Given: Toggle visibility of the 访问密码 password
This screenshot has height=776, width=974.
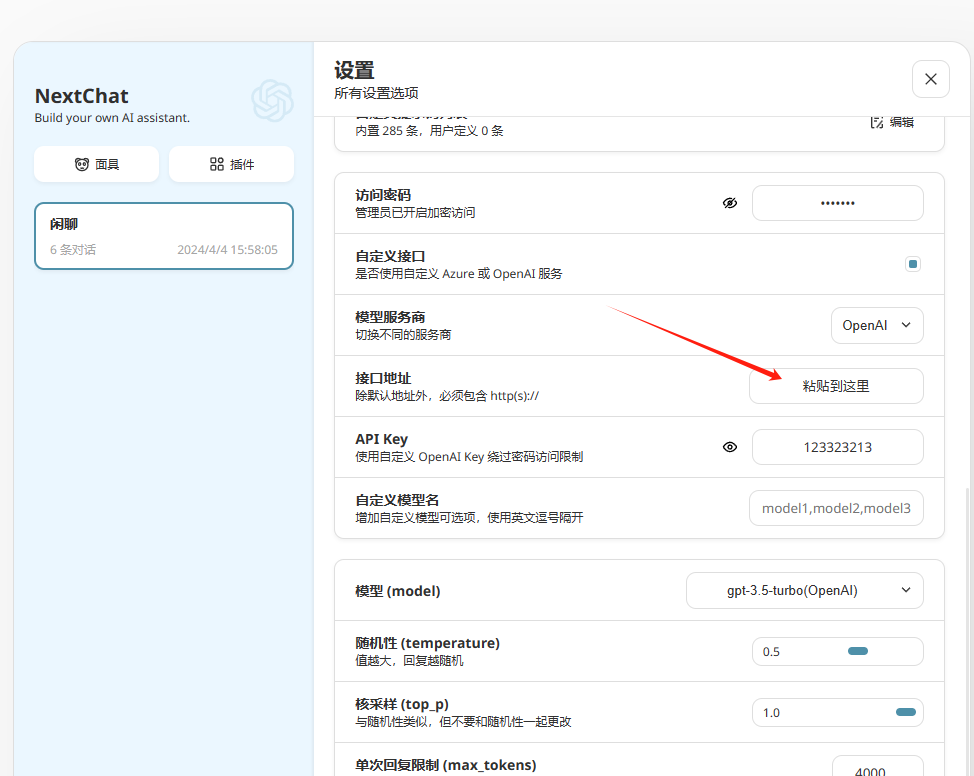Looking at the screenshot, I should (x=730, y=203).
